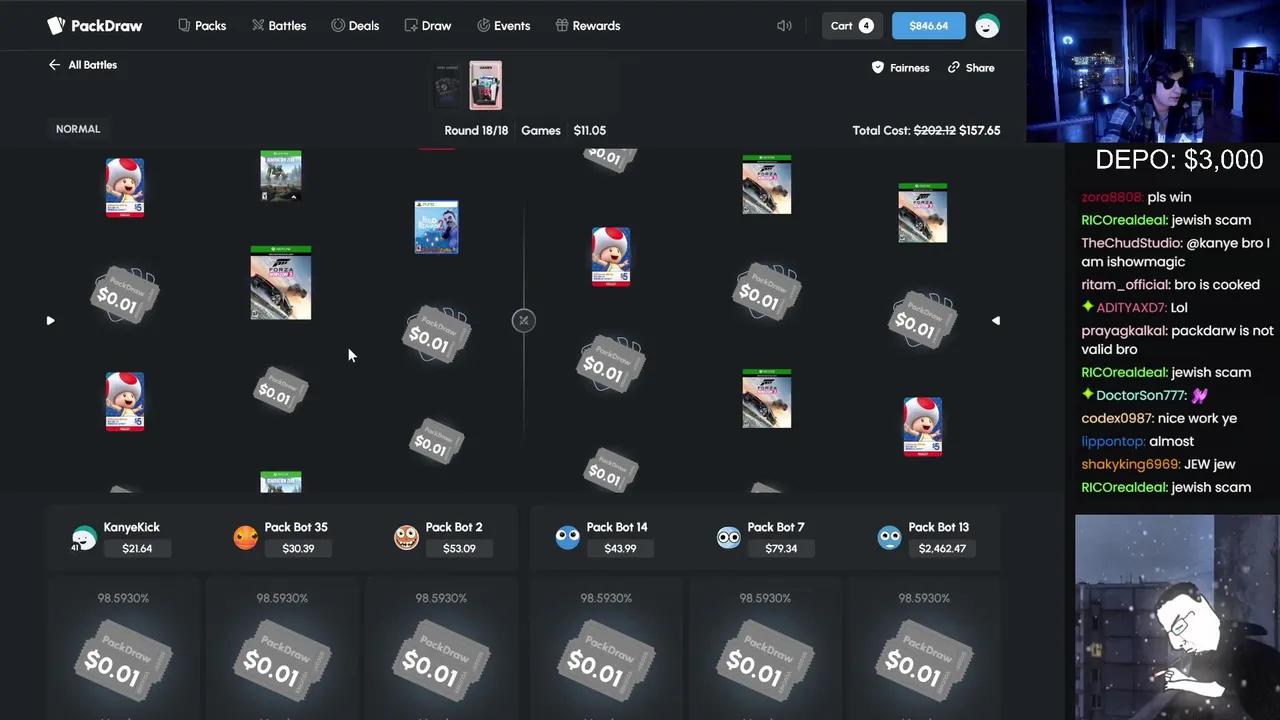Click the Pack Bot 7 name
The height and width of the screenshot is (720, 1280).
coord(776,527)
